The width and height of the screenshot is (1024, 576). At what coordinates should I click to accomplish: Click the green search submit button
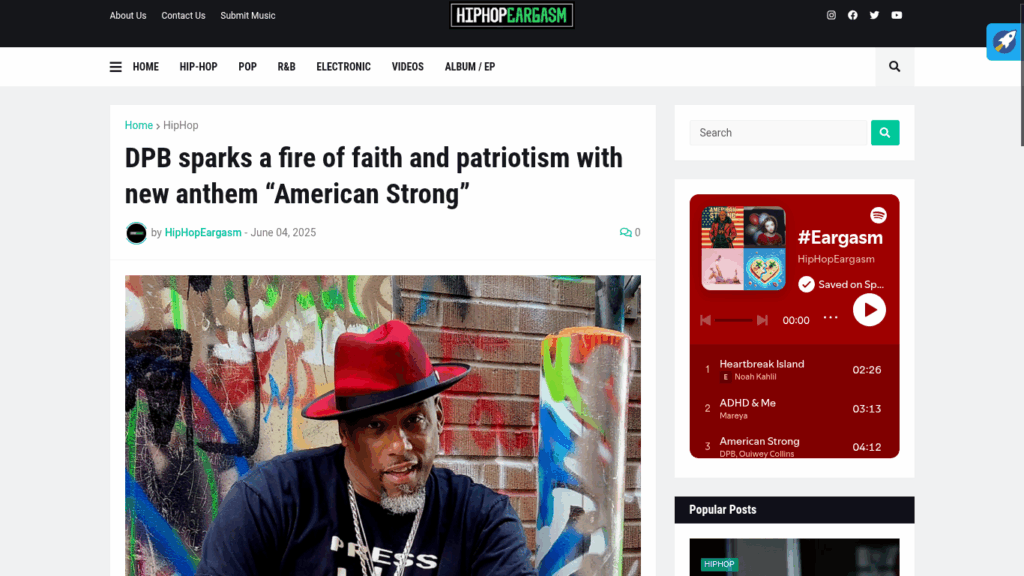pos(885,133)
